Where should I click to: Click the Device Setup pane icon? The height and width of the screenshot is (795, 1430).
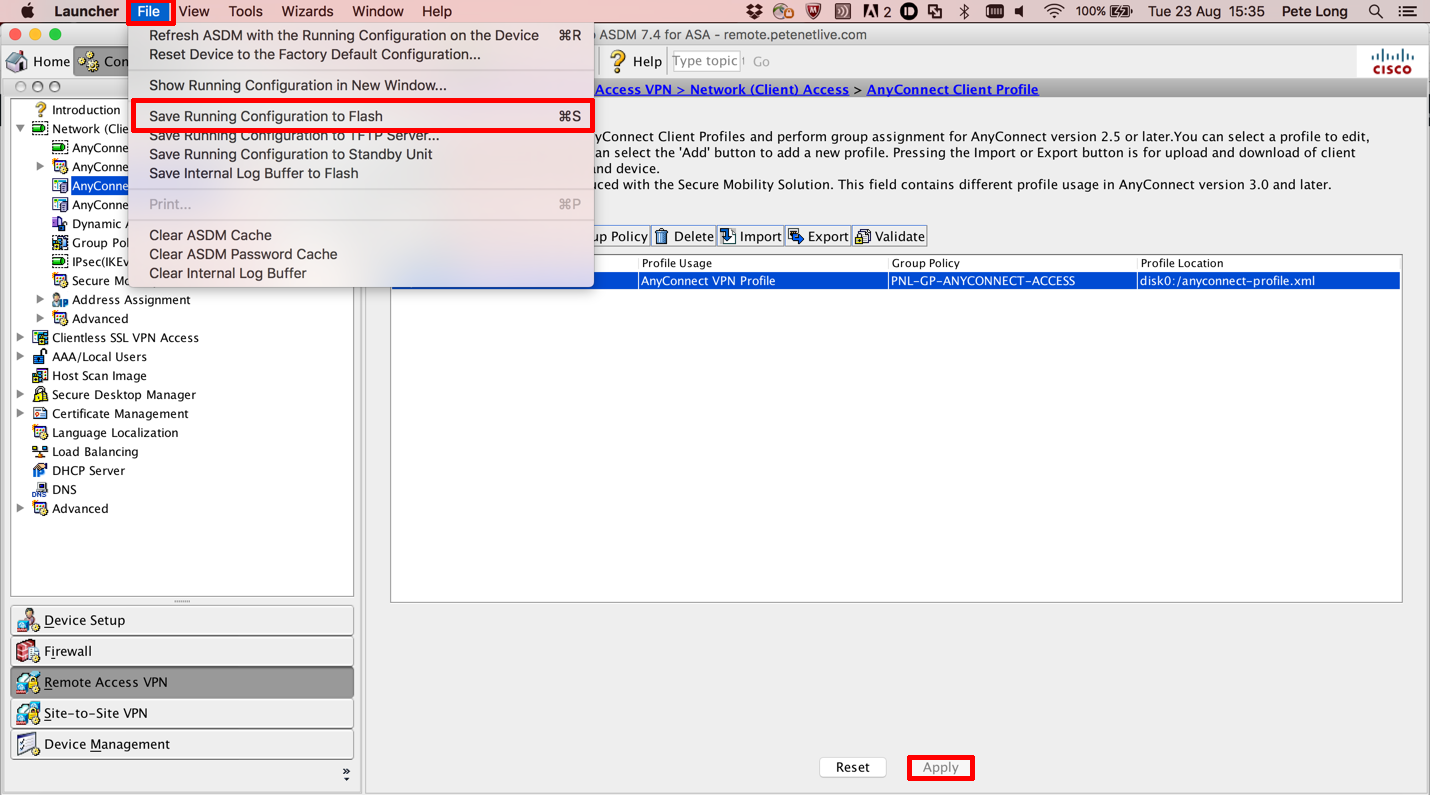point(28,620)
